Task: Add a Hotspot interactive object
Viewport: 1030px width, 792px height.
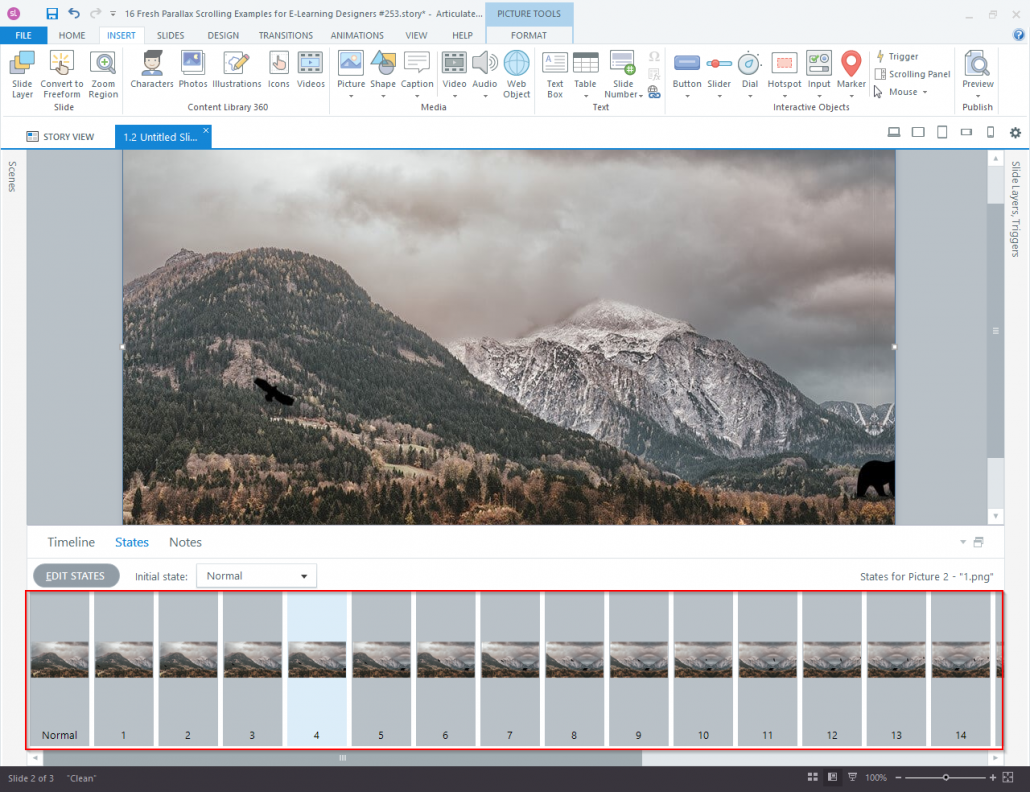Action: coord(784,72)
